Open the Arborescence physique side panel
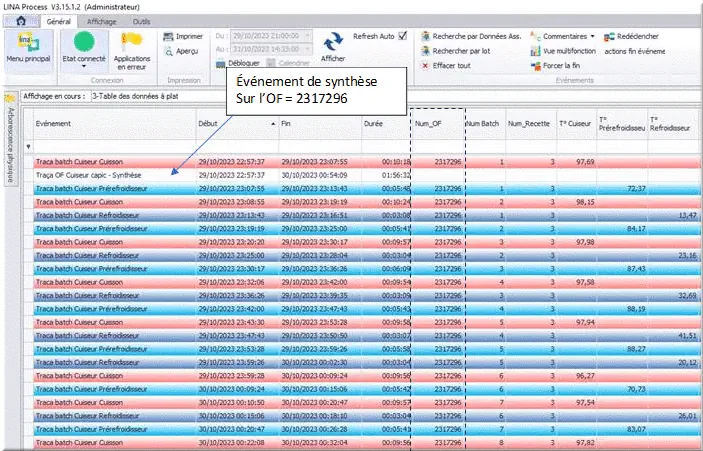This screenshot has height=451, width=703. coord(11,138)
